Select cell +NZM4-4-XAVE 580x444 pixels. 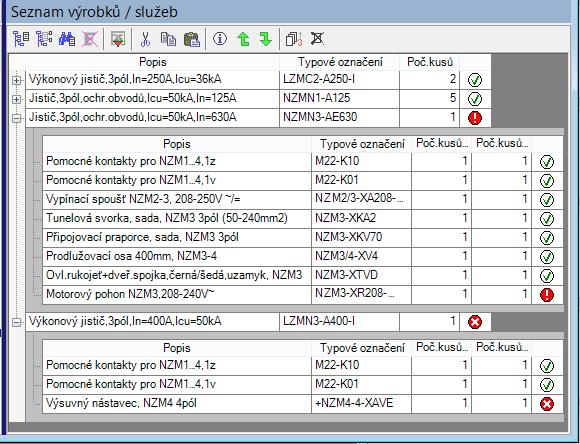click(x=361, y=403)
